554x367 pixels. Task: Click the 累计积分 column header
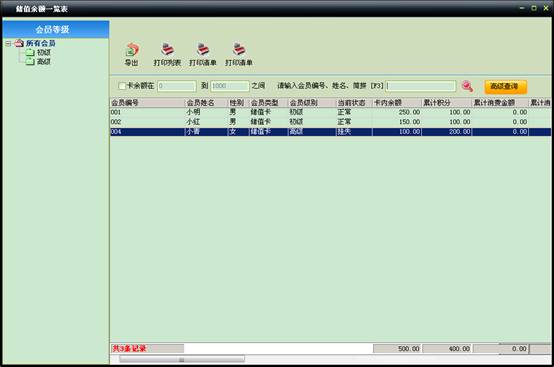point(447,103)
